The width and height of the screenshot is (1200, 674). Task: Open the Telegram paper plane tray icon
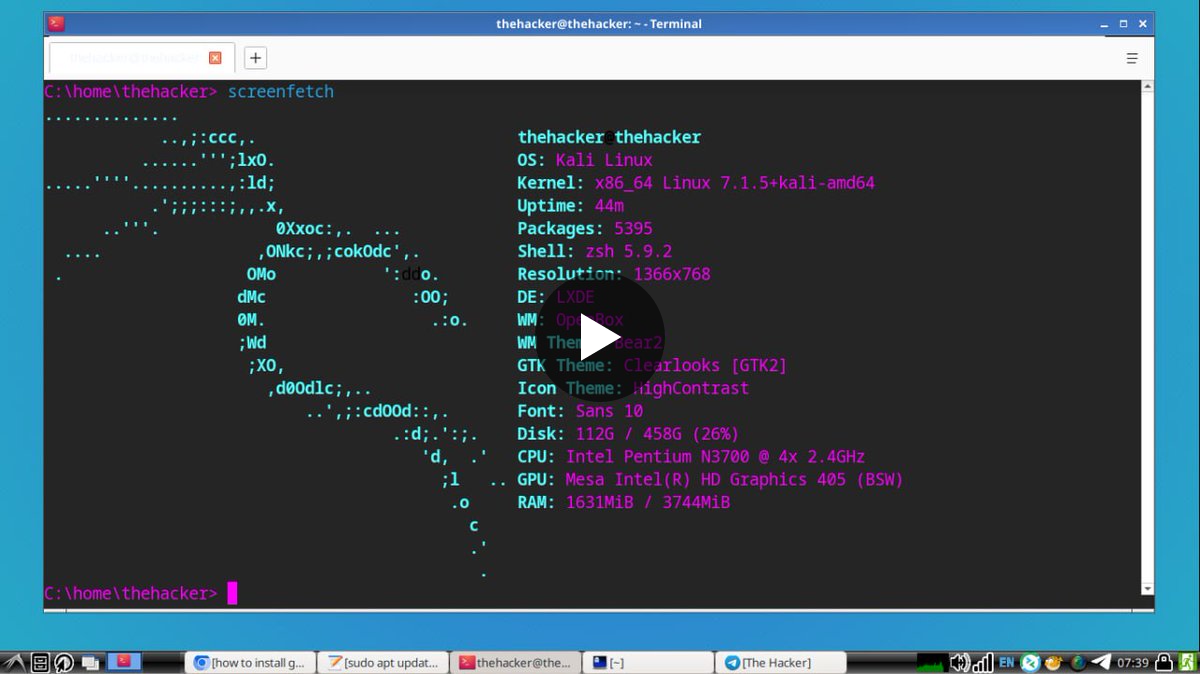[1101, 662]
